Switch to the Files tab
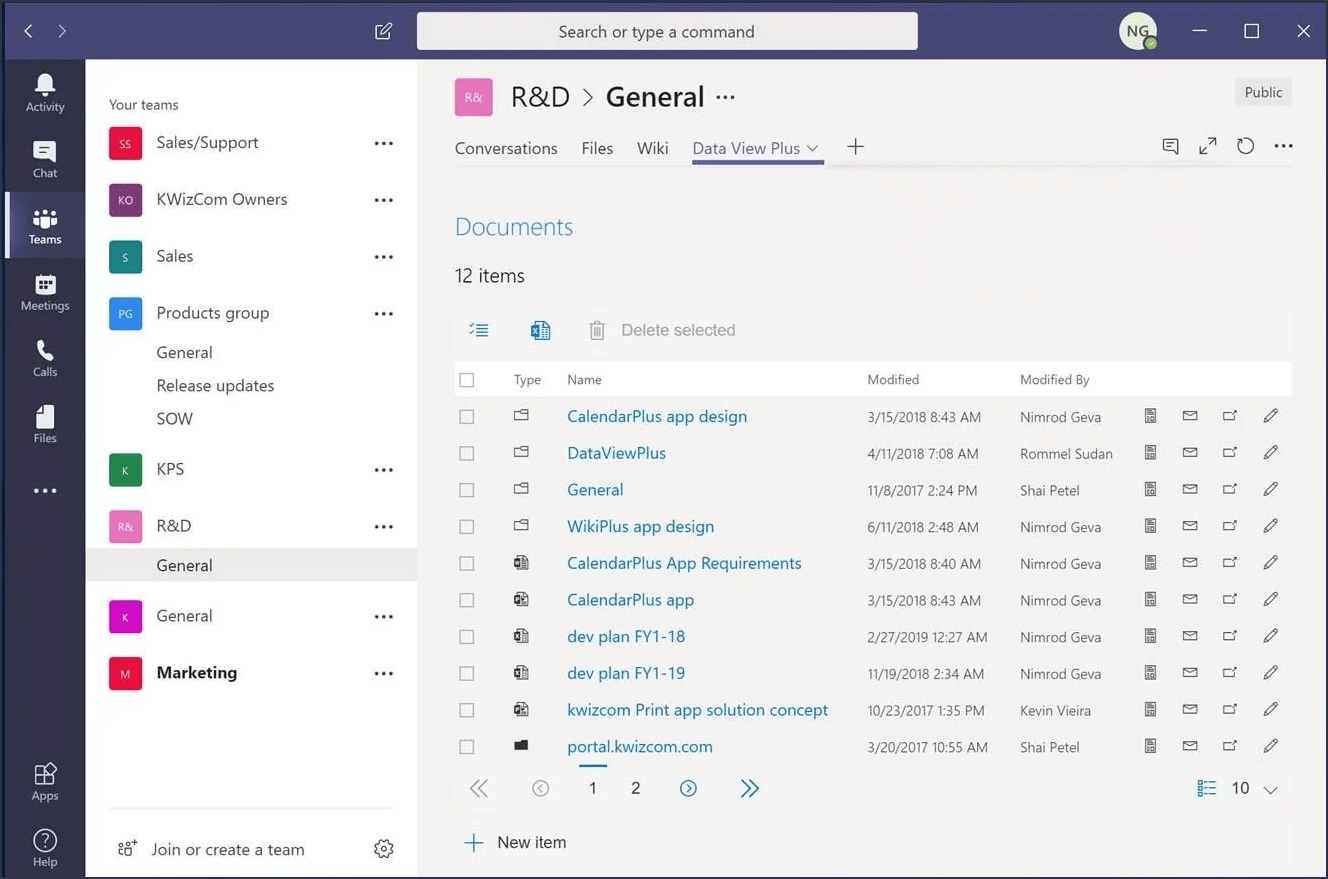Image resolution: width=1328 pixels, height=879 pixels. 597,148
